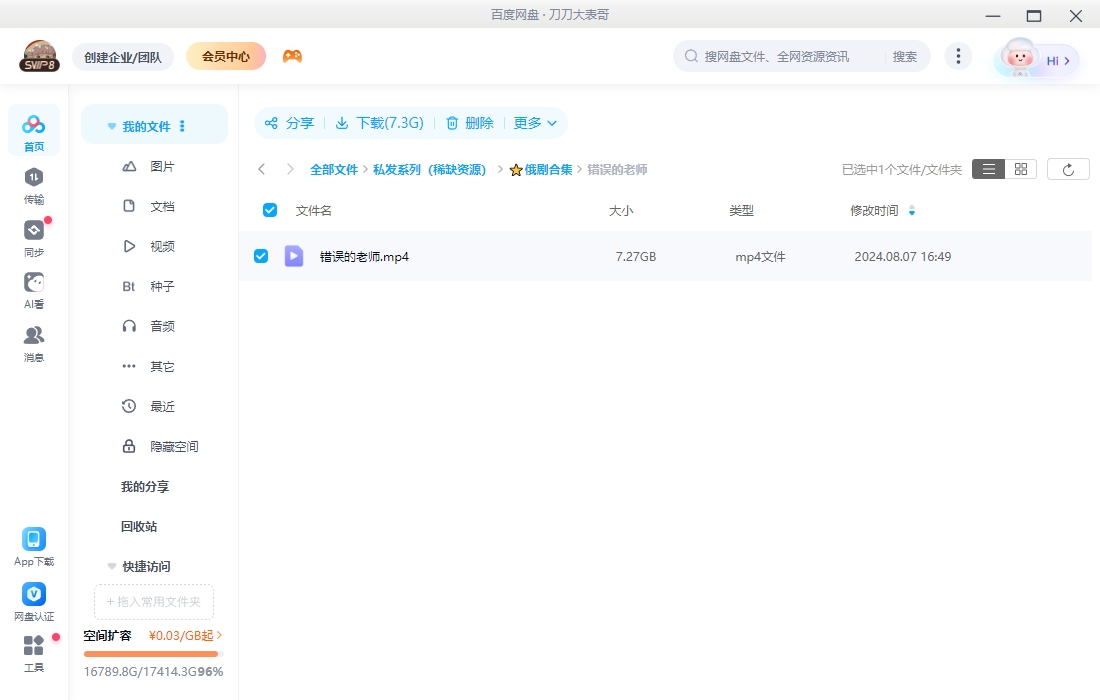Refresh the current file list
The width and height of the screenshot is (1100, 700).
click(x=1068, y=168)
